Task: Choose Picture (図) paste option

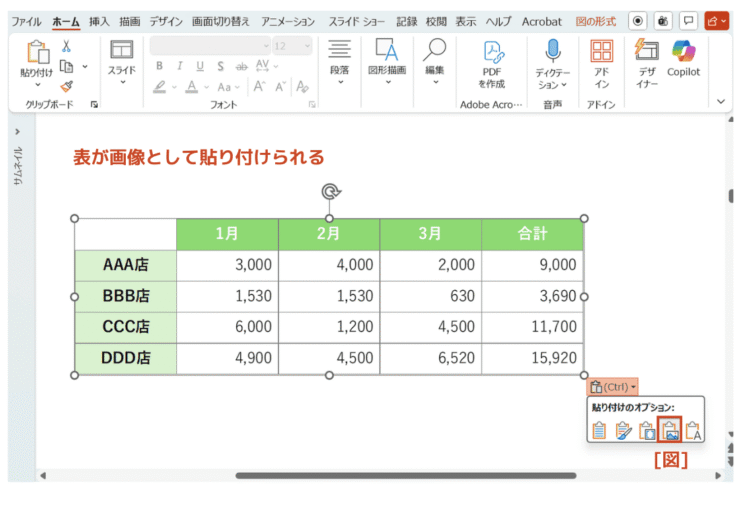Action: click(x=670, y=429)
